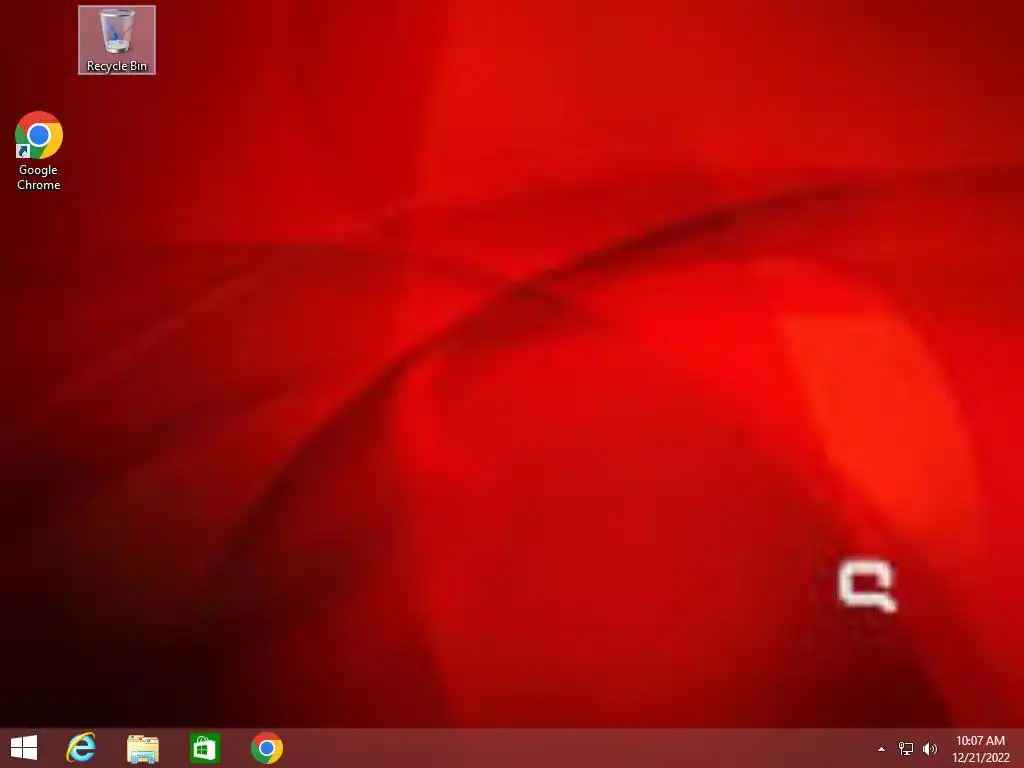1024x768 pixels.
Task: Launch Chrome from the taskbar
Action: tap(266, 748)
